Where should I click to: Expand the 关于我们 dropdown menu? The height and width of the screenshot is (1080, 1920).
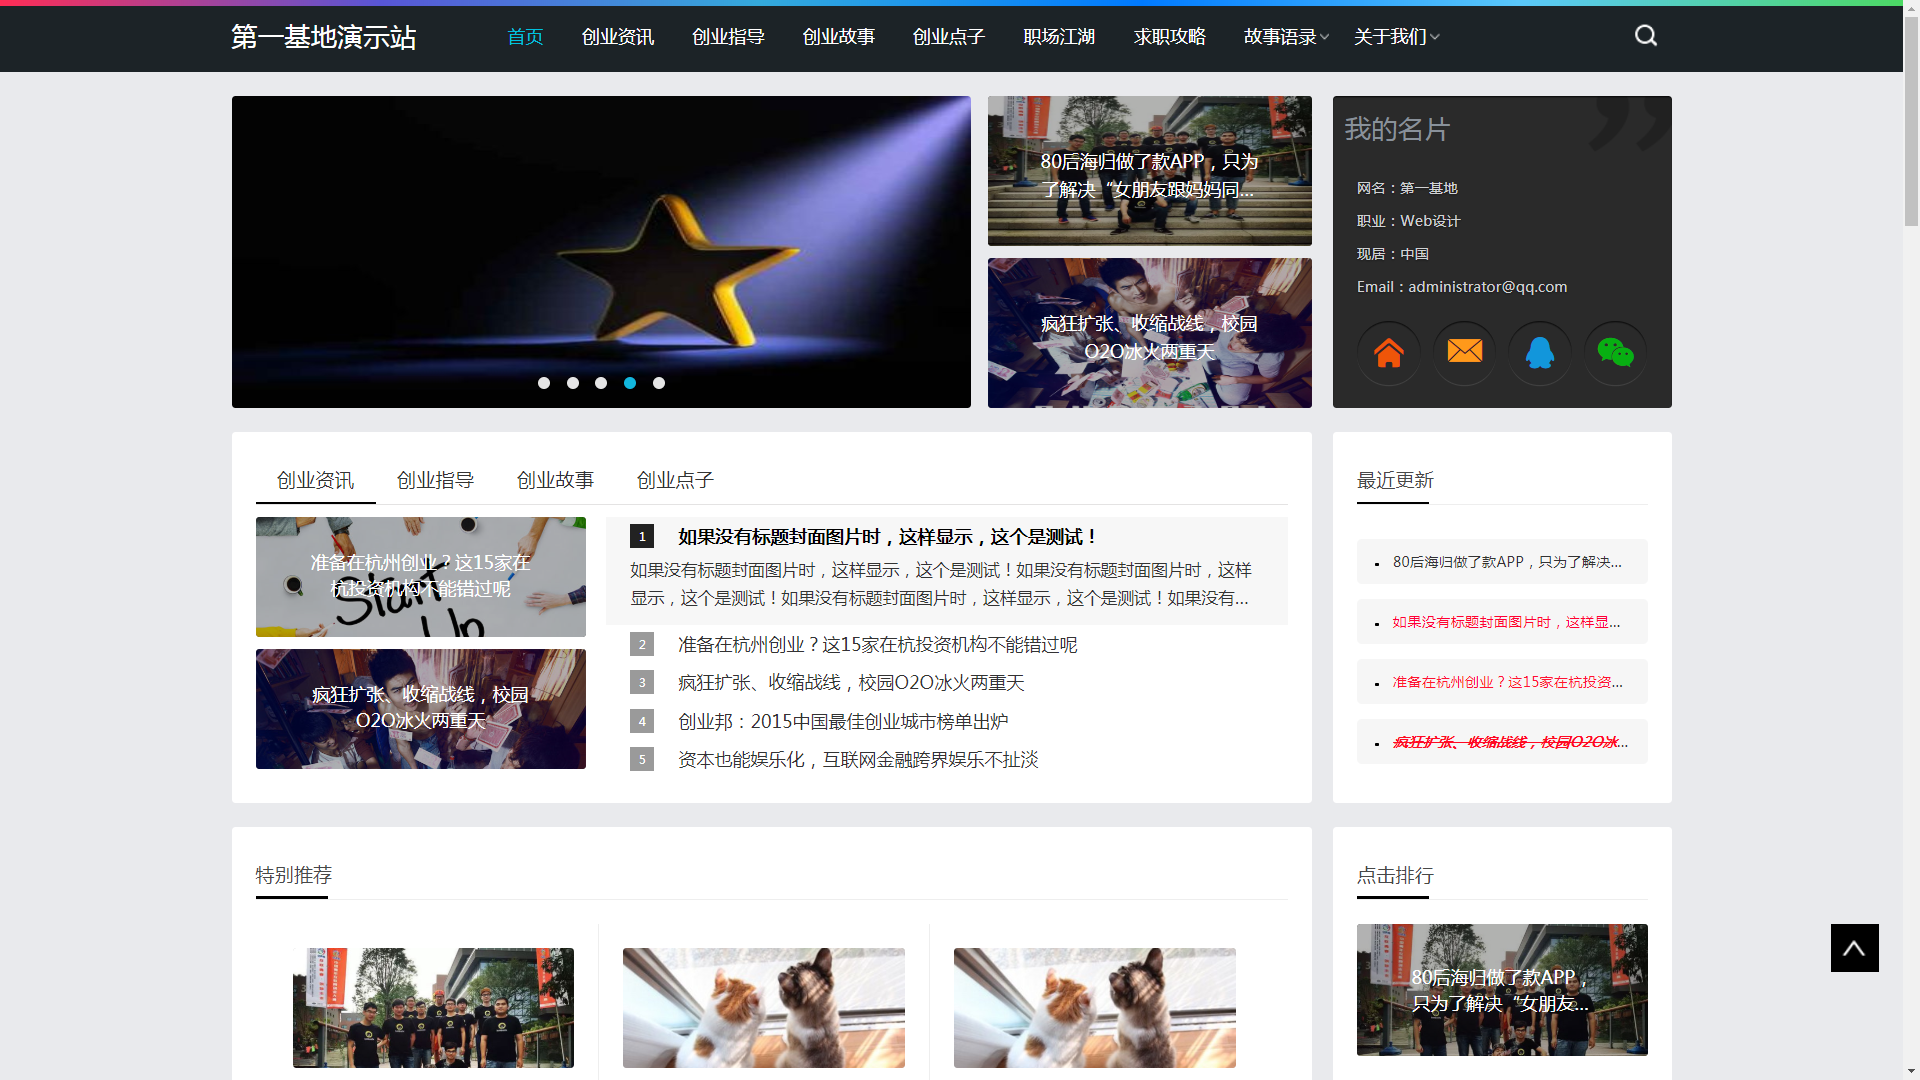tap(1396, 37)
